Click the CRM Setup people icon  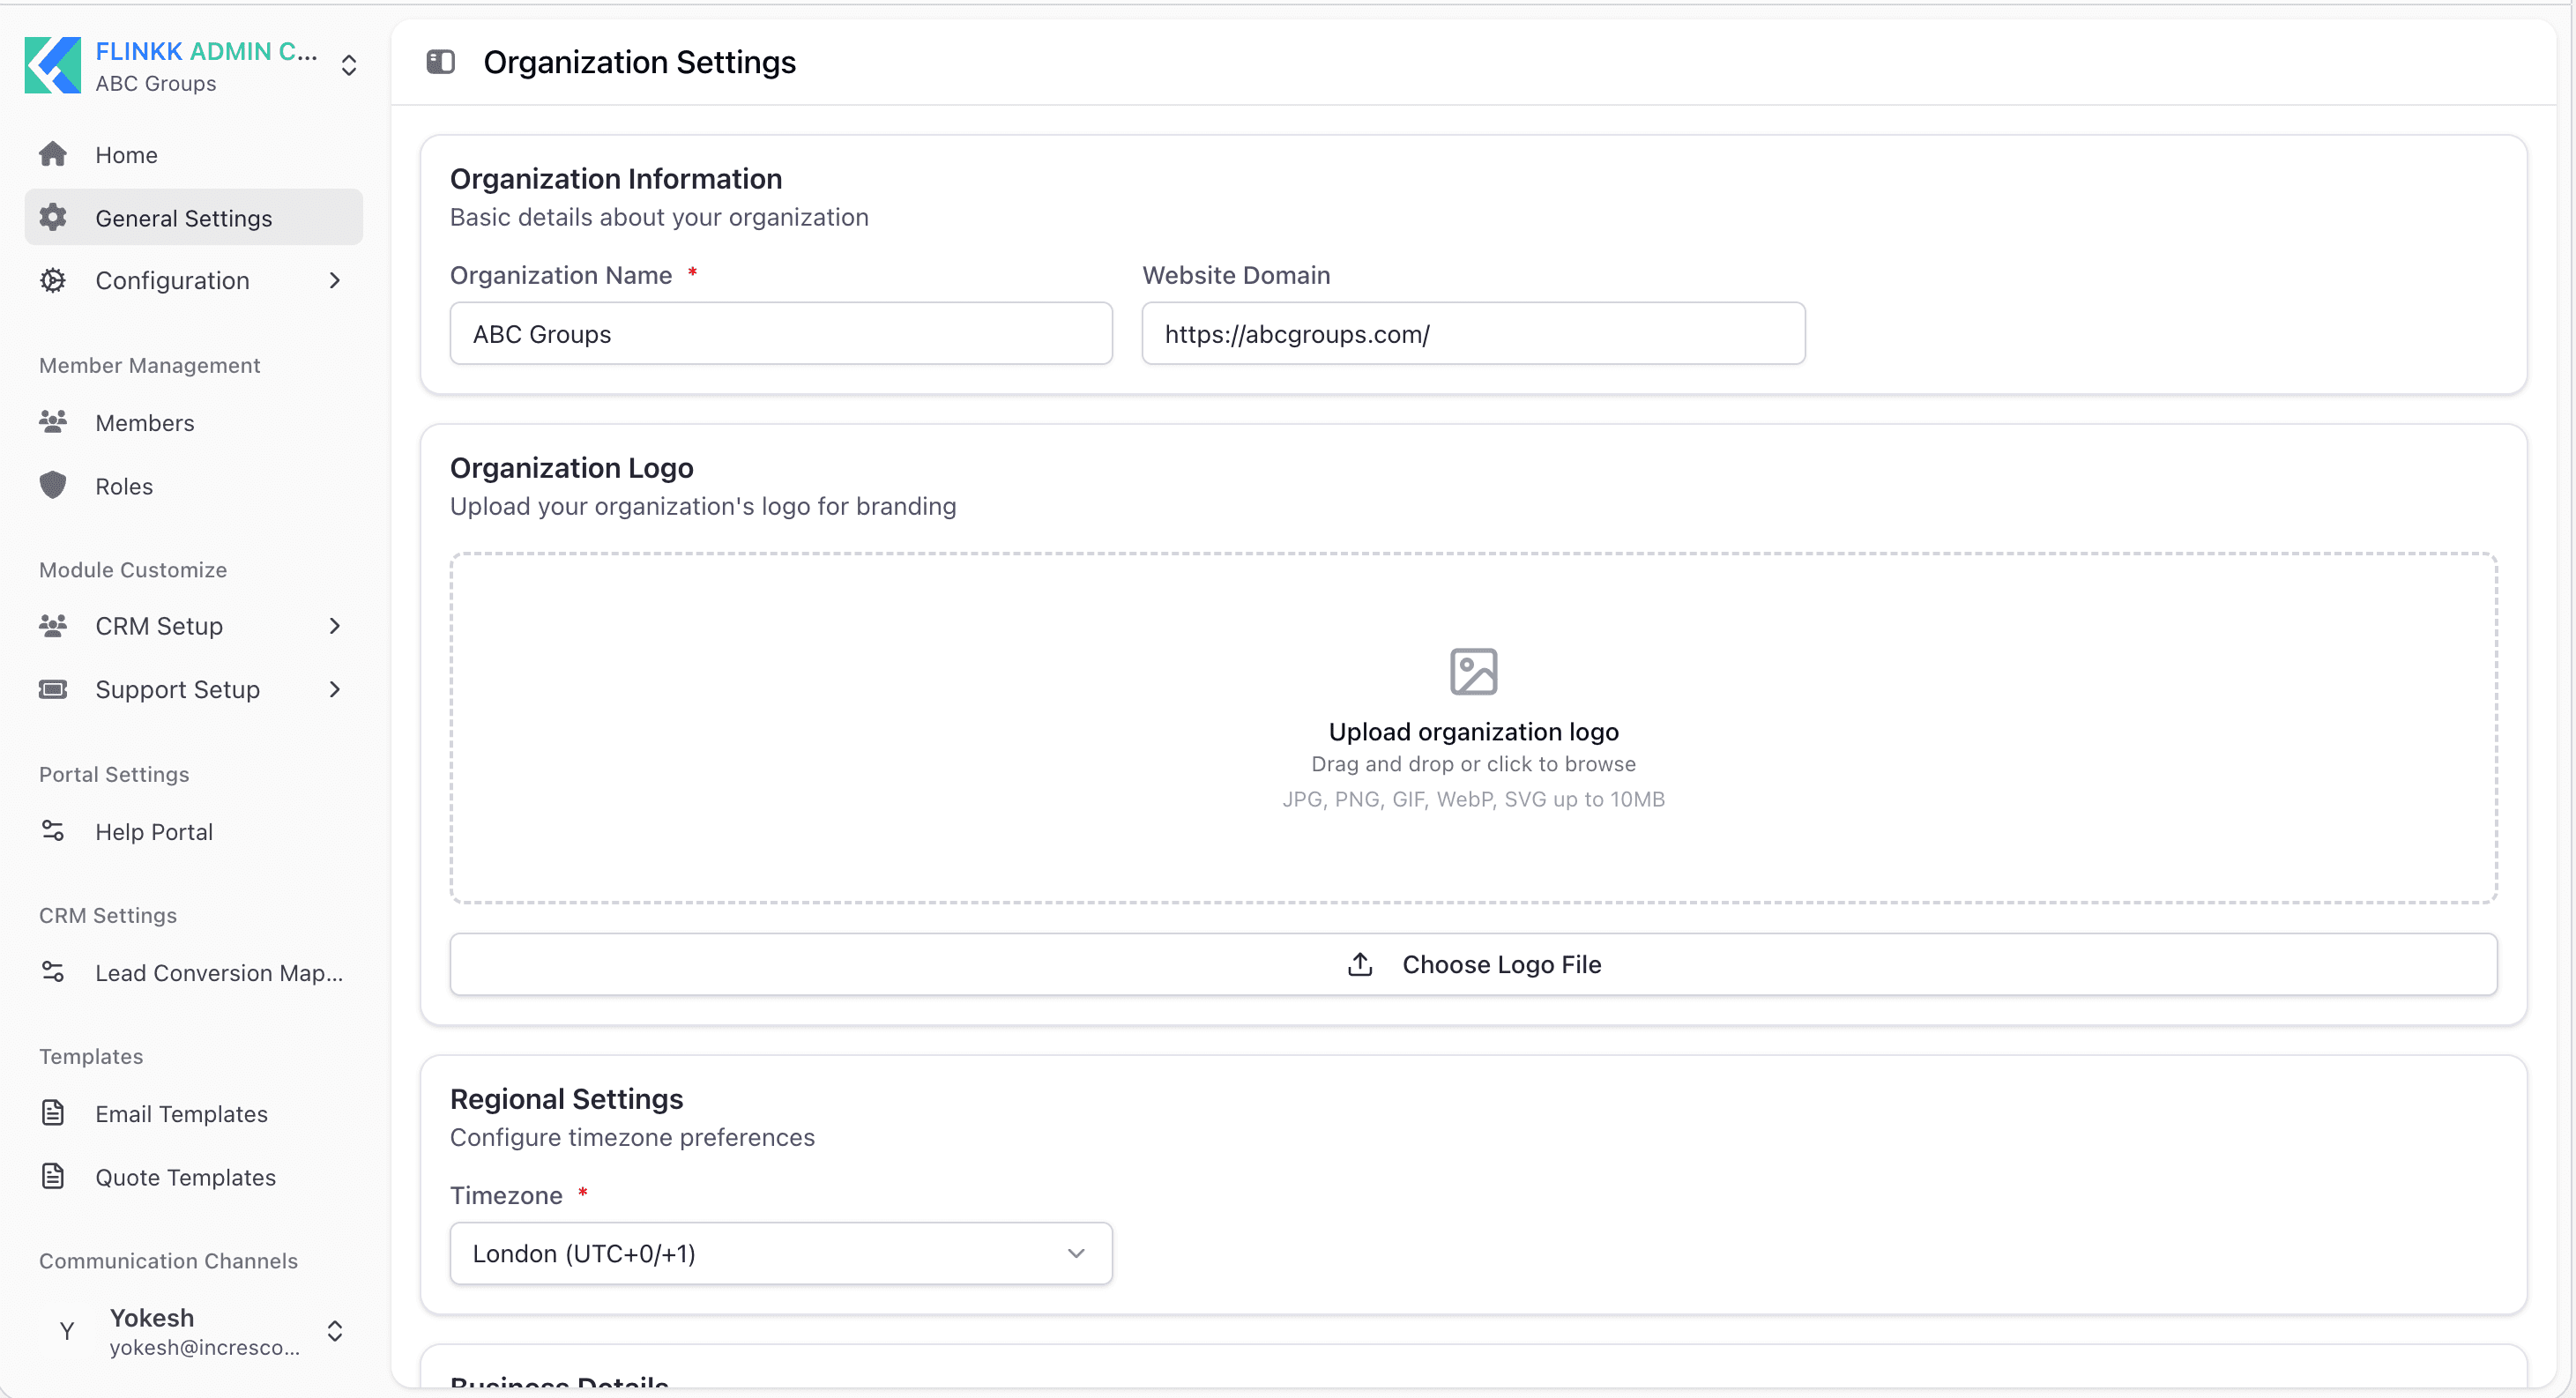pos(53,626)
